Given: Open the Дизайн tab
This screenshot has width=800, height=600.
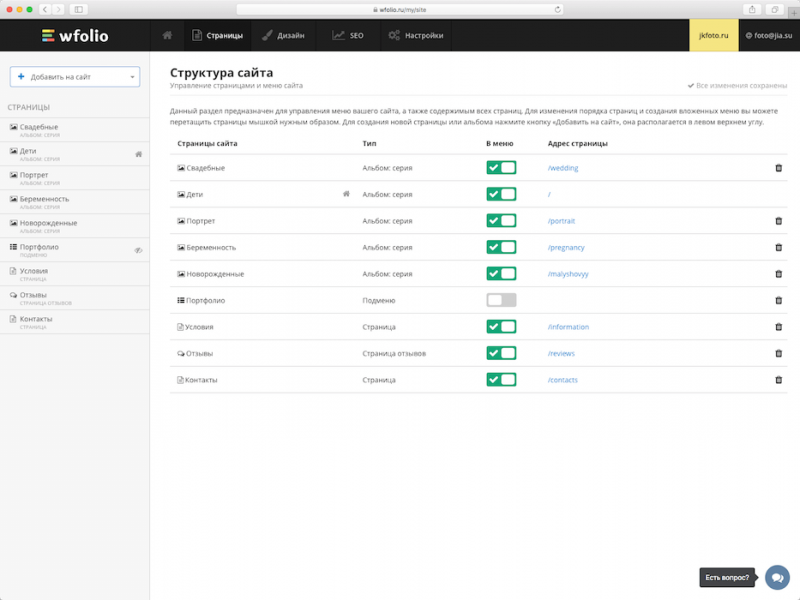Looking at the screenshot, I should point(283,36).
